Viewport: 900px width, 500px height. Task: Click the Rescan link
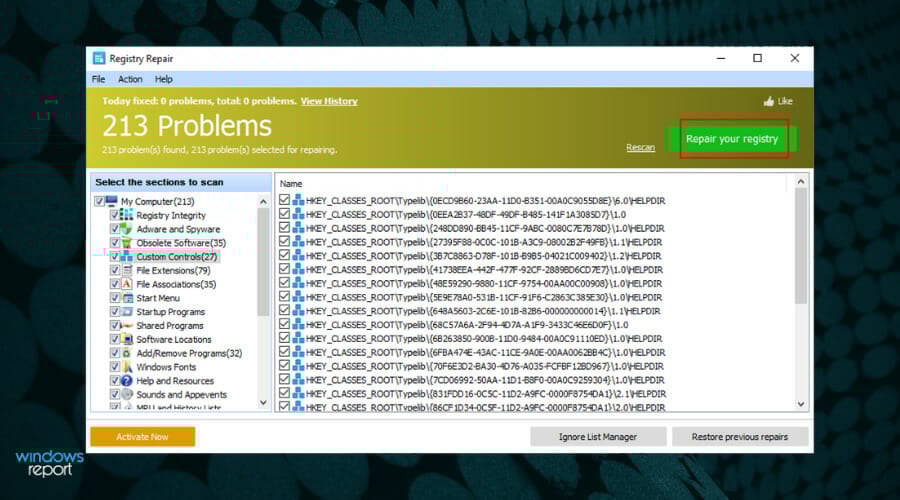click(640, 148)
